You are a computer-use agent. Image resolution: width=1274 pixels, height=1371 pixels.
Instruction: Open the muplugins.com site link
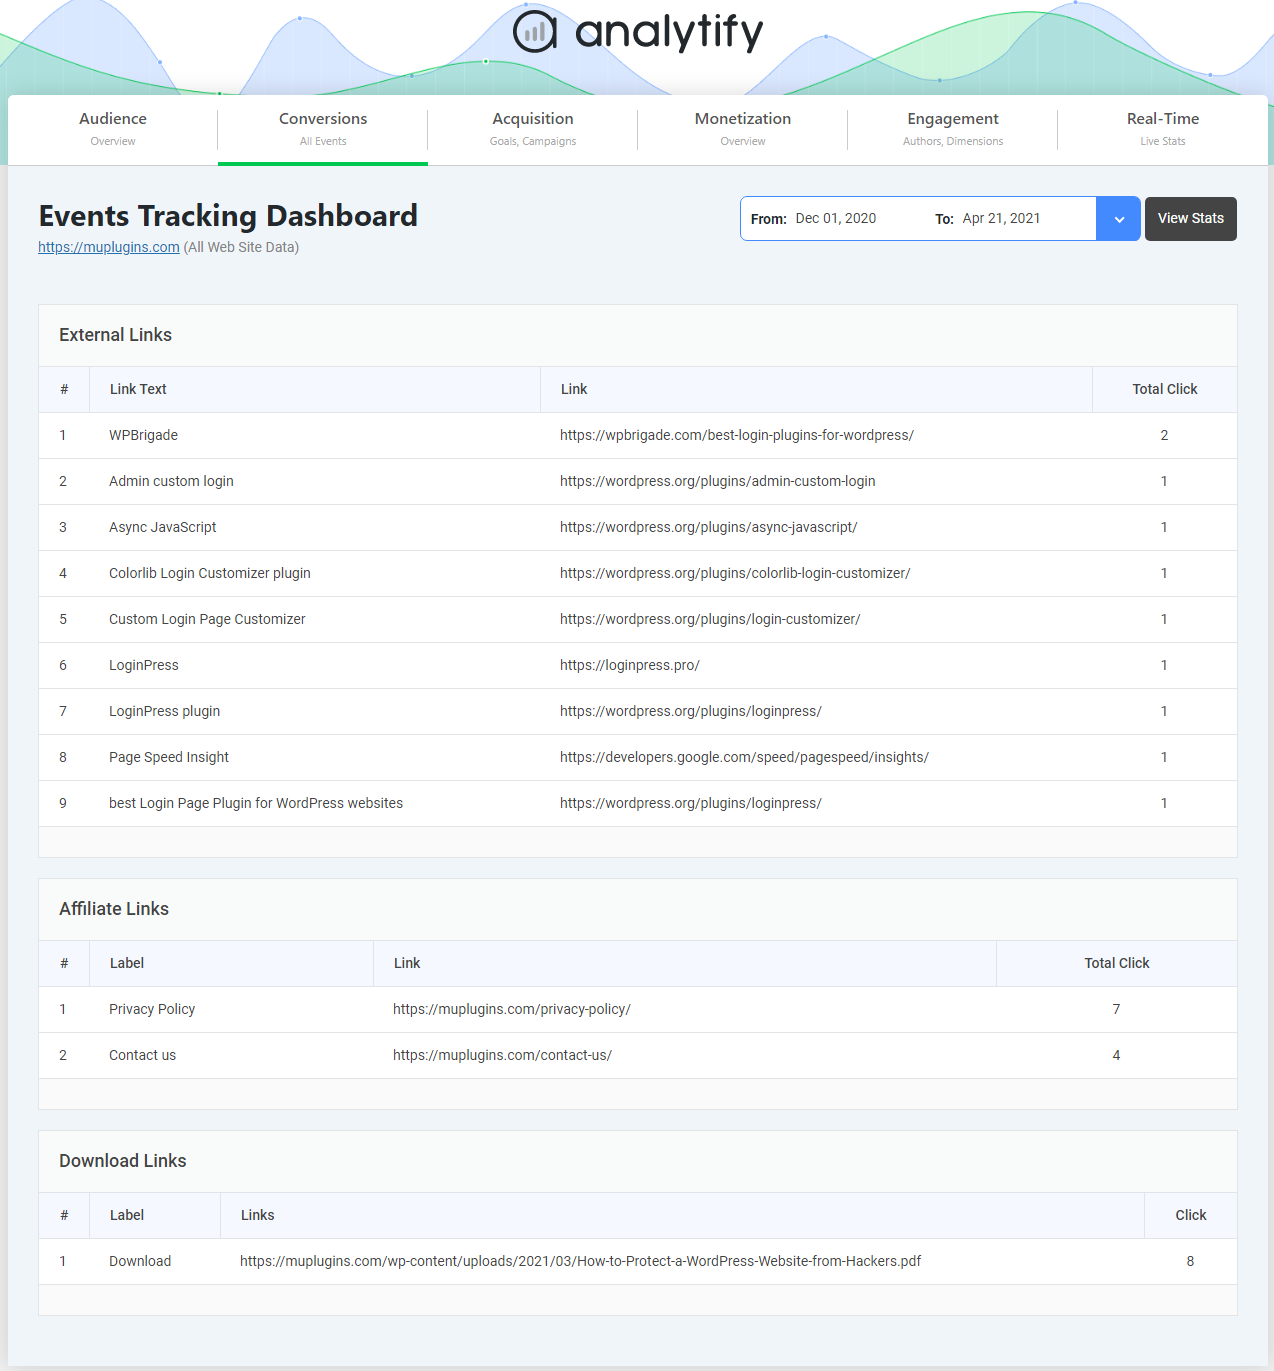[x=109, y=247]
